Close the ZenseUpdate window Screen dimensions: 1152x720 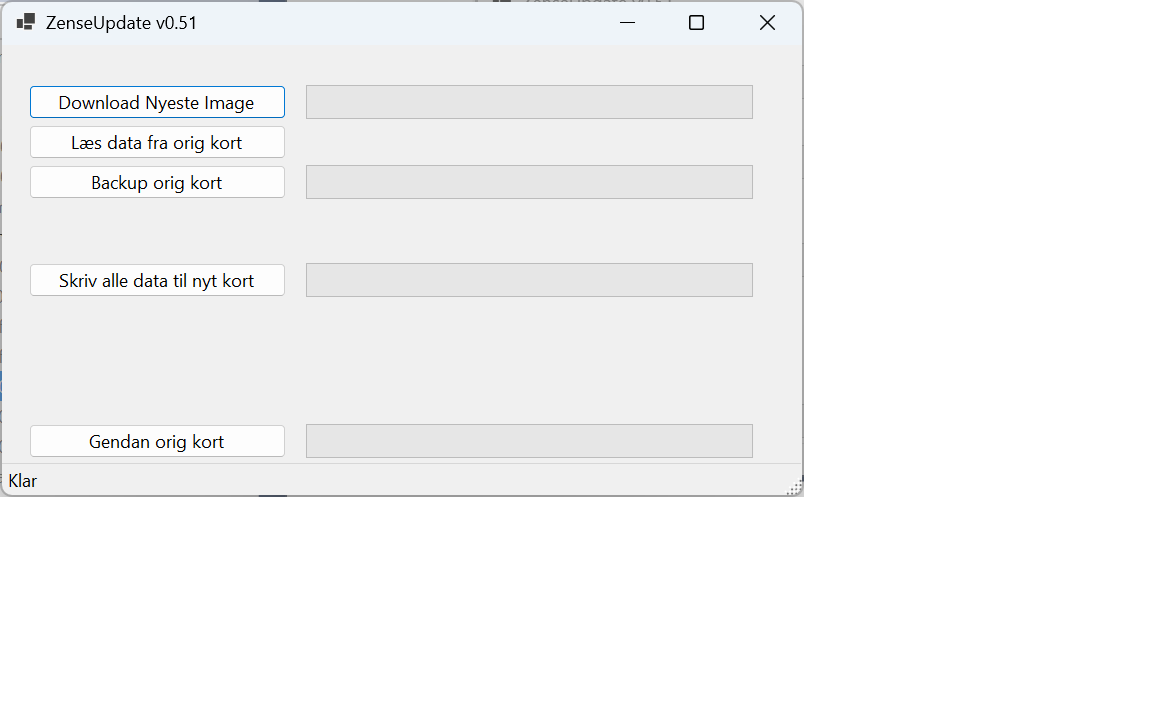coord(767,22)
